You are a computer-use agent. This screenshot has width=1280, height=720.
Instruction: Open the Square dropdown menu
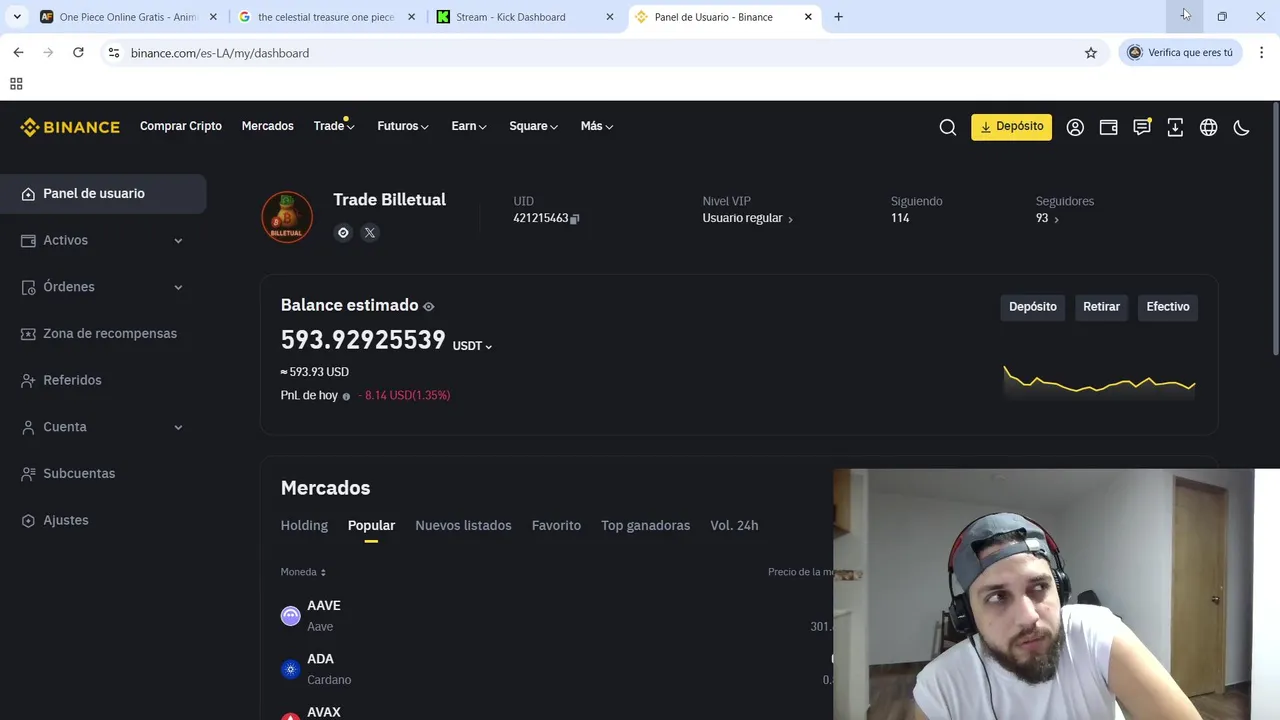click(x=533, y=126)
